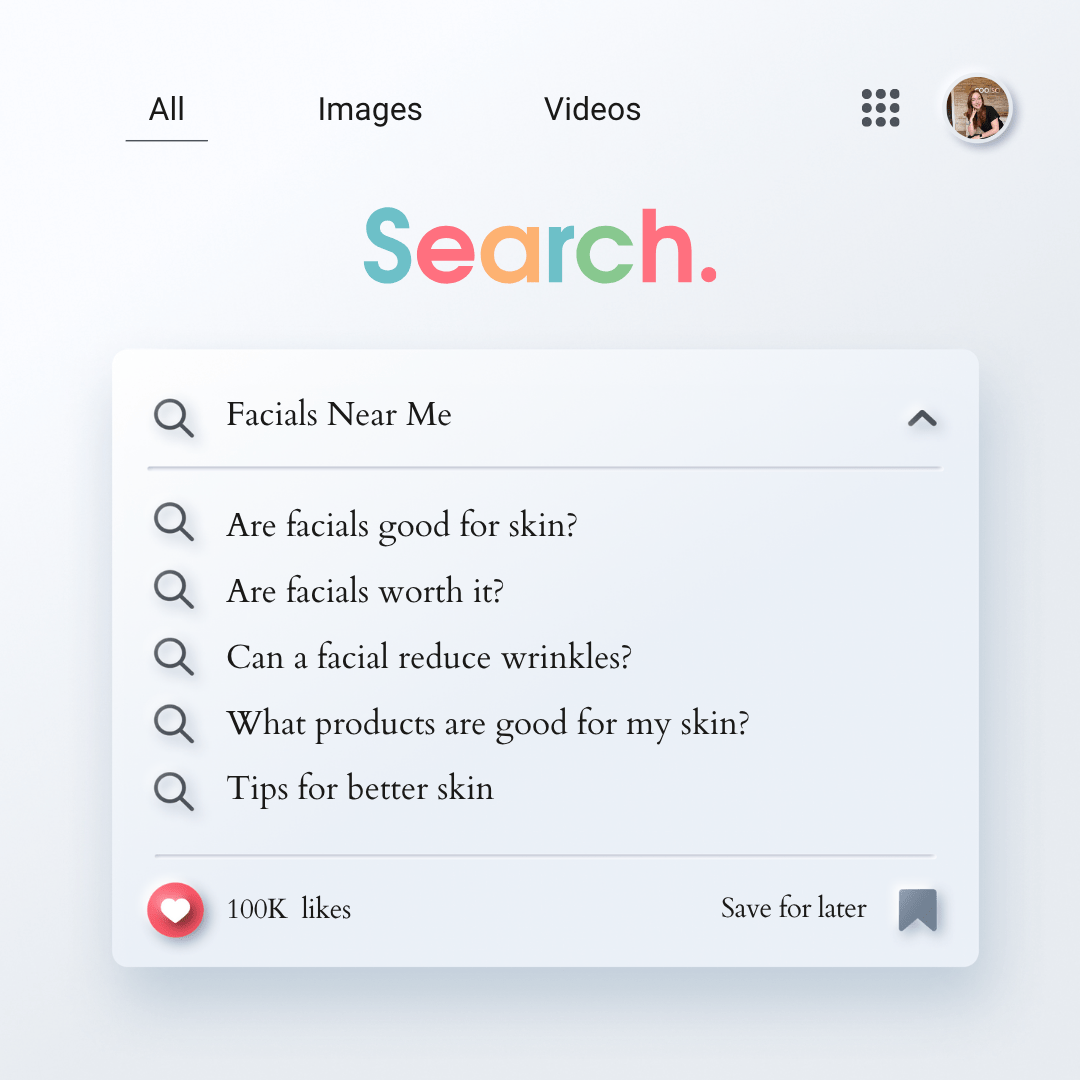Click search icon next to Tips for better skin

174,790
